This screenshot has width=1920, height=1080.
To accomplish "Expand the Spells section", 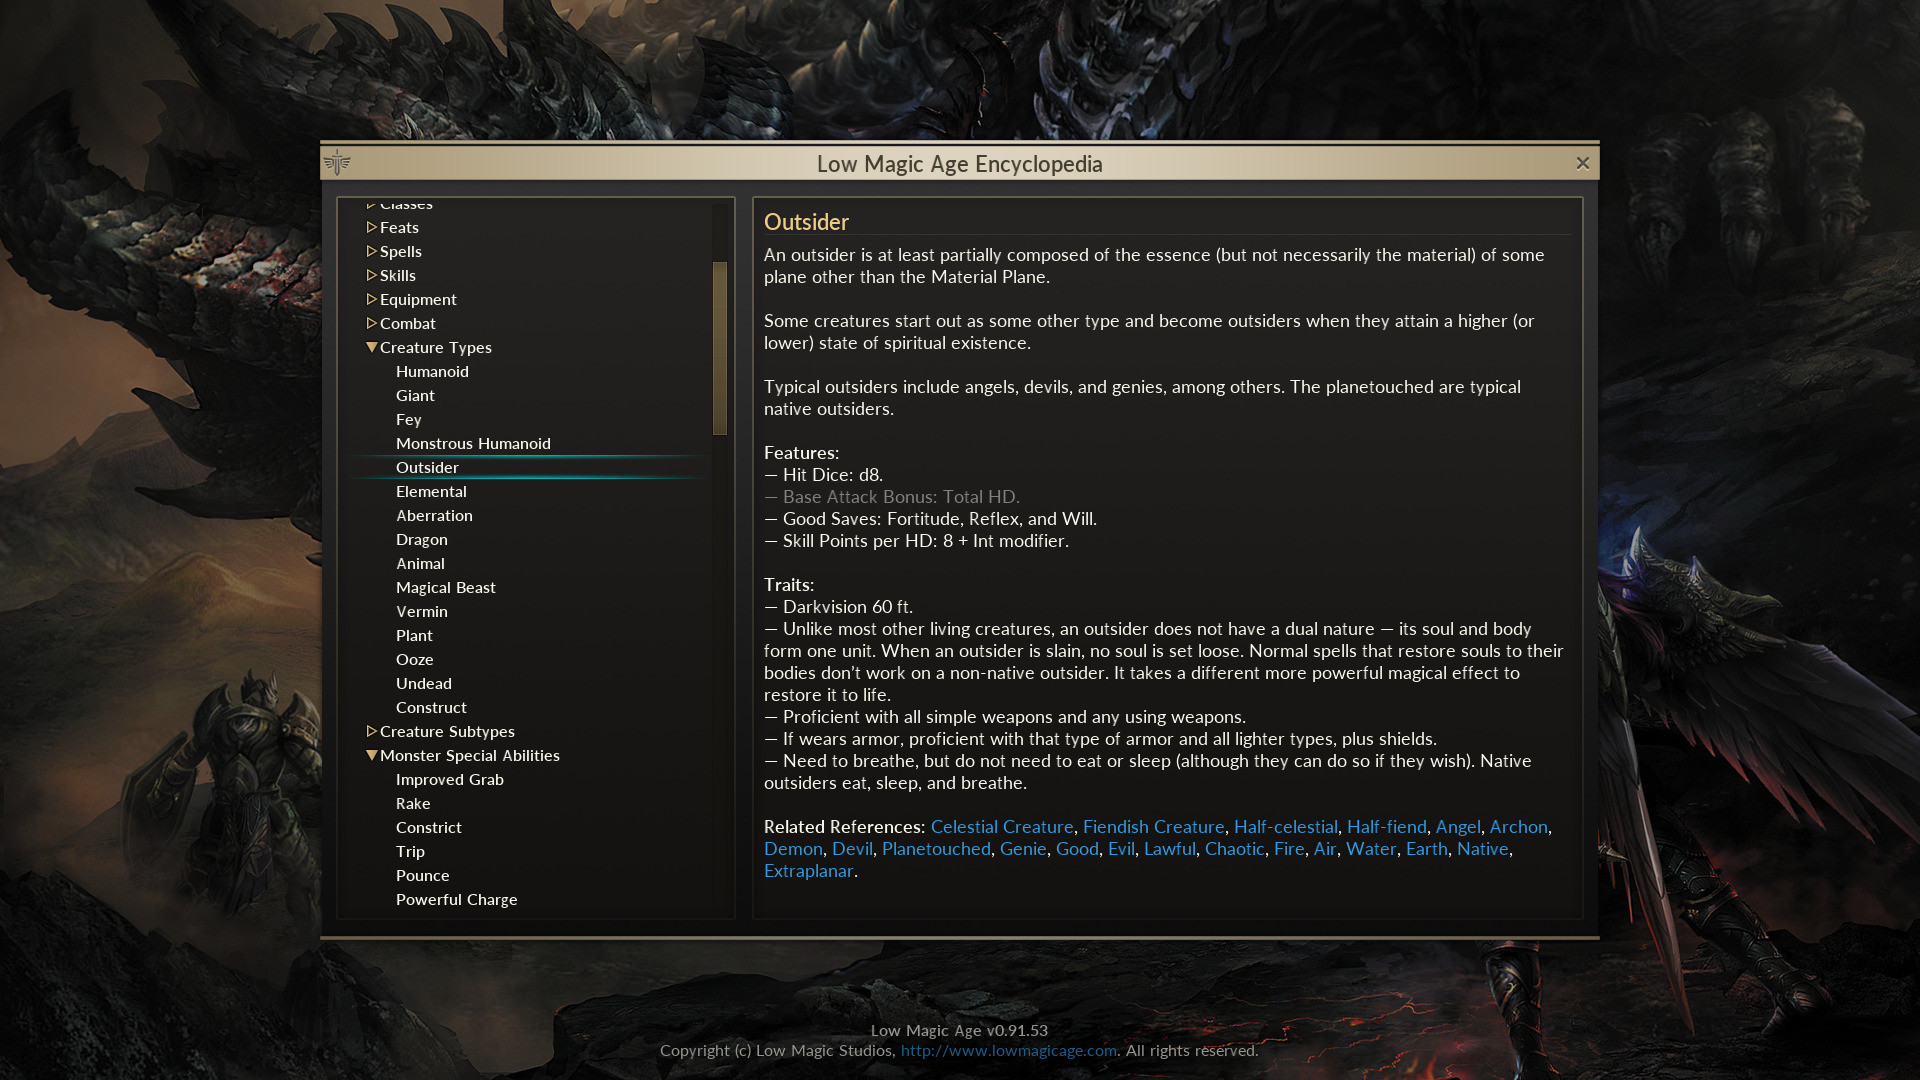I will [x=401, y=251].
